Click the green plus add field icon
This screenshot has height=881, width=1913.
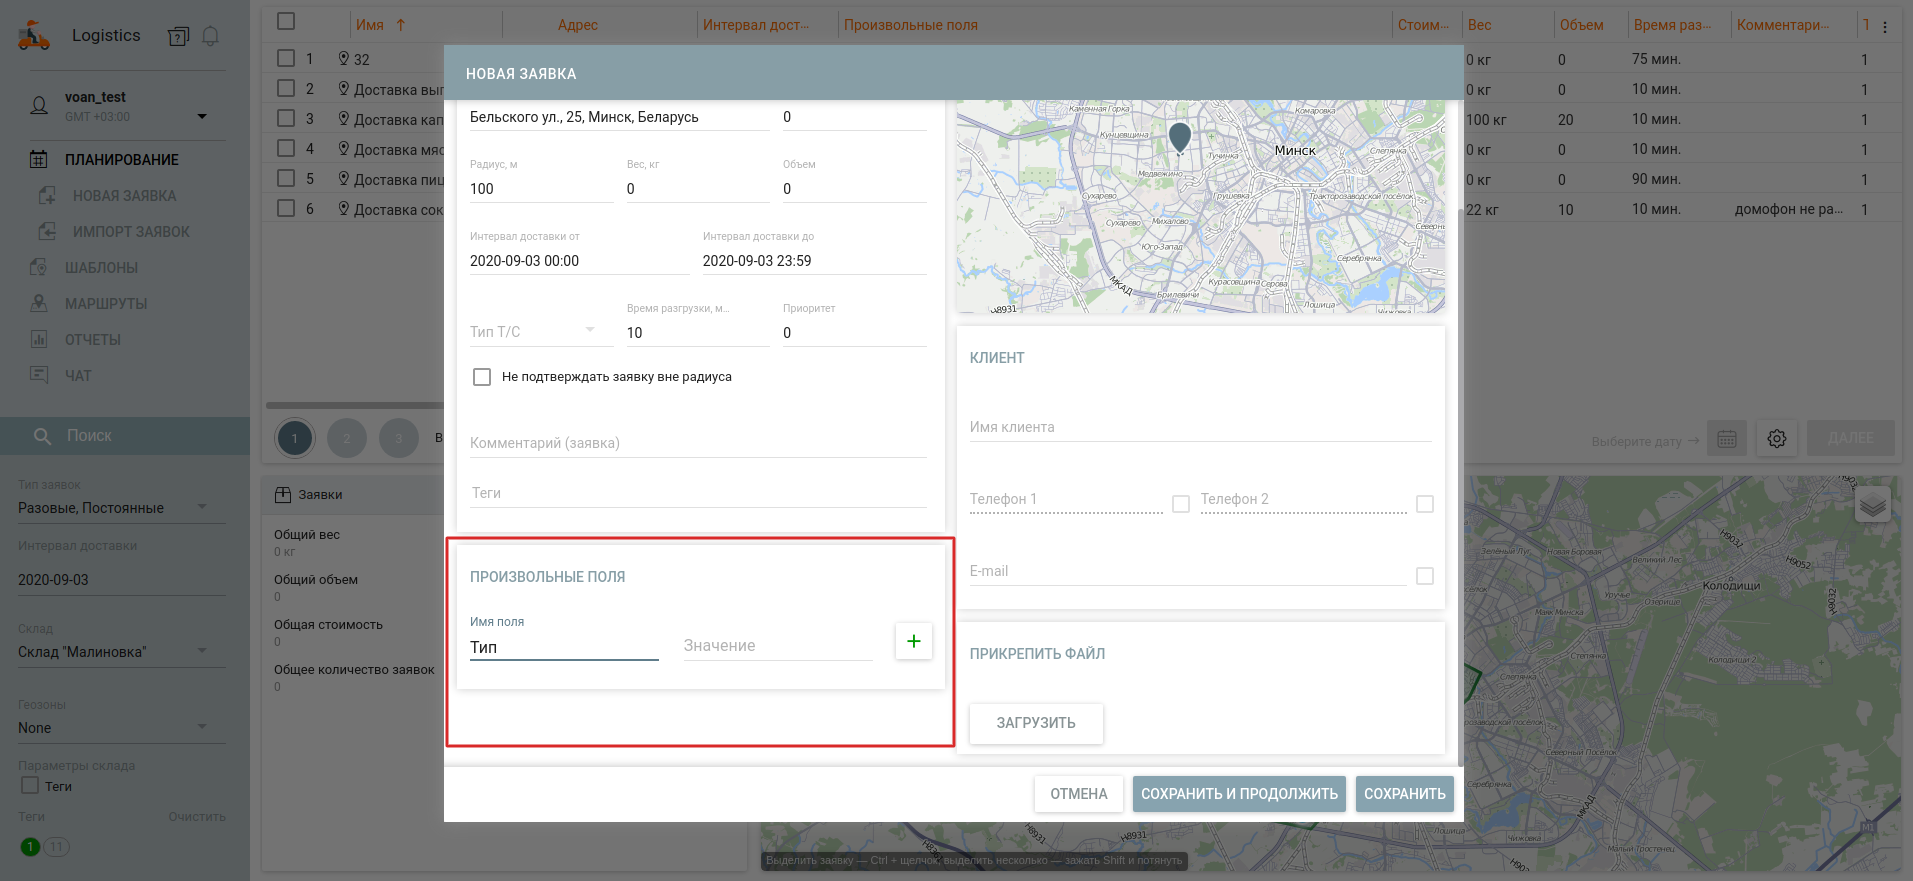click(x=913, y=641)
